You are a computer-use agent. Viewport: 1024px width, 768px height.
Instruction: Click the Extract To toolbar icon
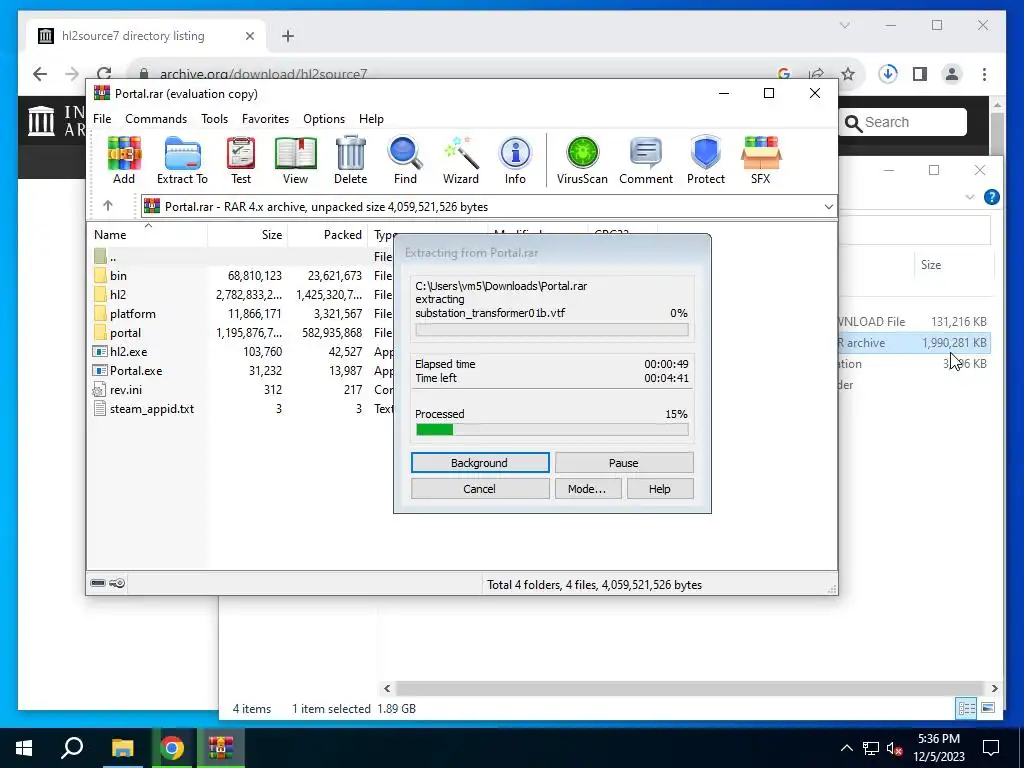[x=182, y=161]
